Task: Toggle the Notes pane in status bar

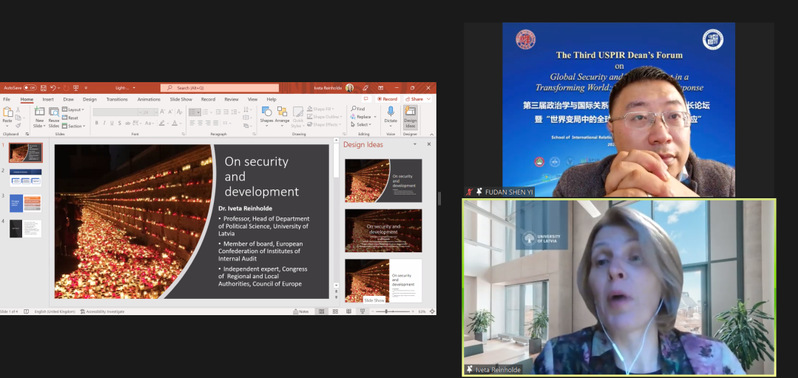Action: point(301,311)
